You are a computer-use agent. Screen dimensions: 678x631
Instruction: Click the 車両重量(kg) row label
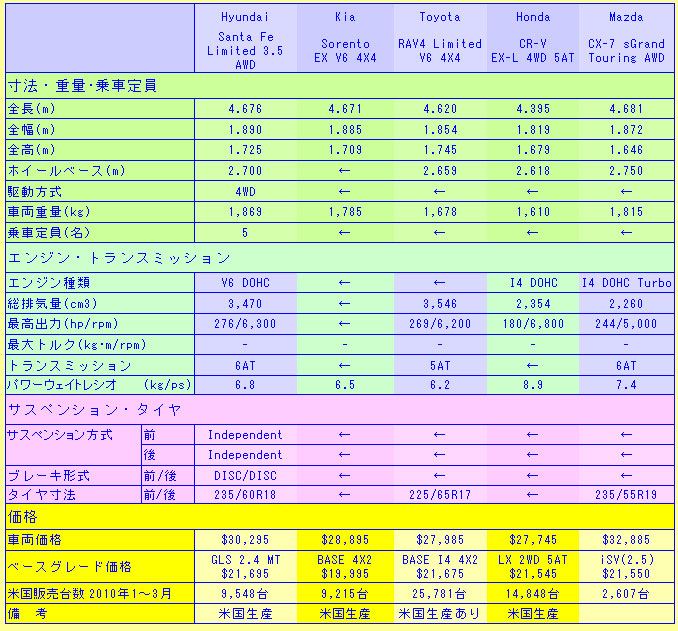[x=49, y=211]
